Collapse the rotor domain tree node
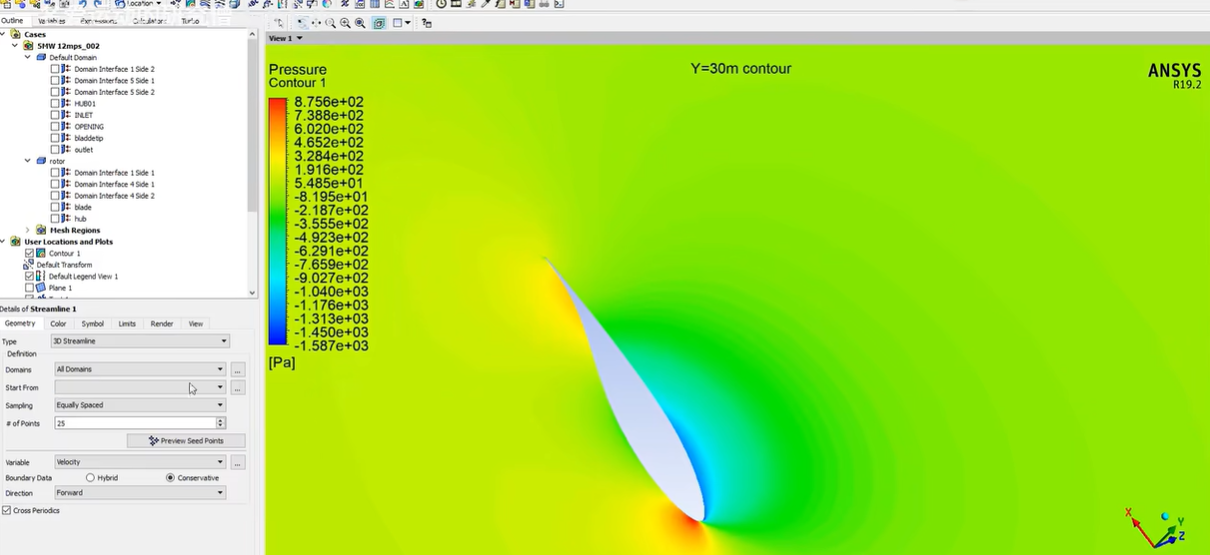 (x=28, y=161)
